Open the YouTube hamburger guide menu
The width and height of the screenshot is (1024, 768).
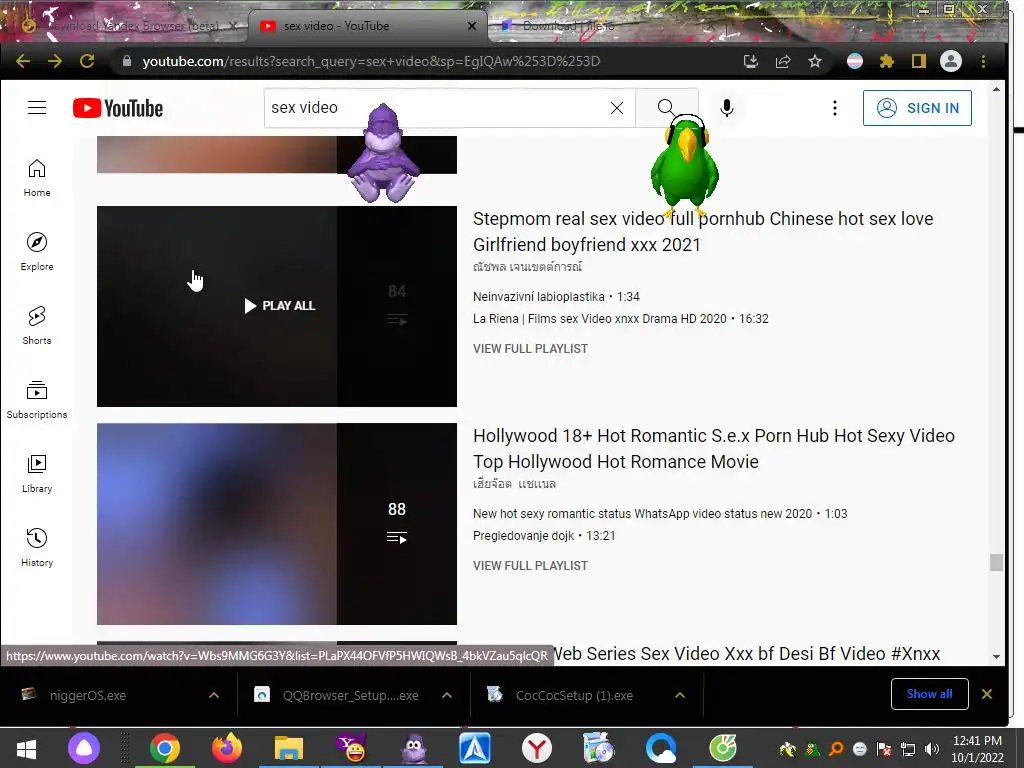(37, 108)
